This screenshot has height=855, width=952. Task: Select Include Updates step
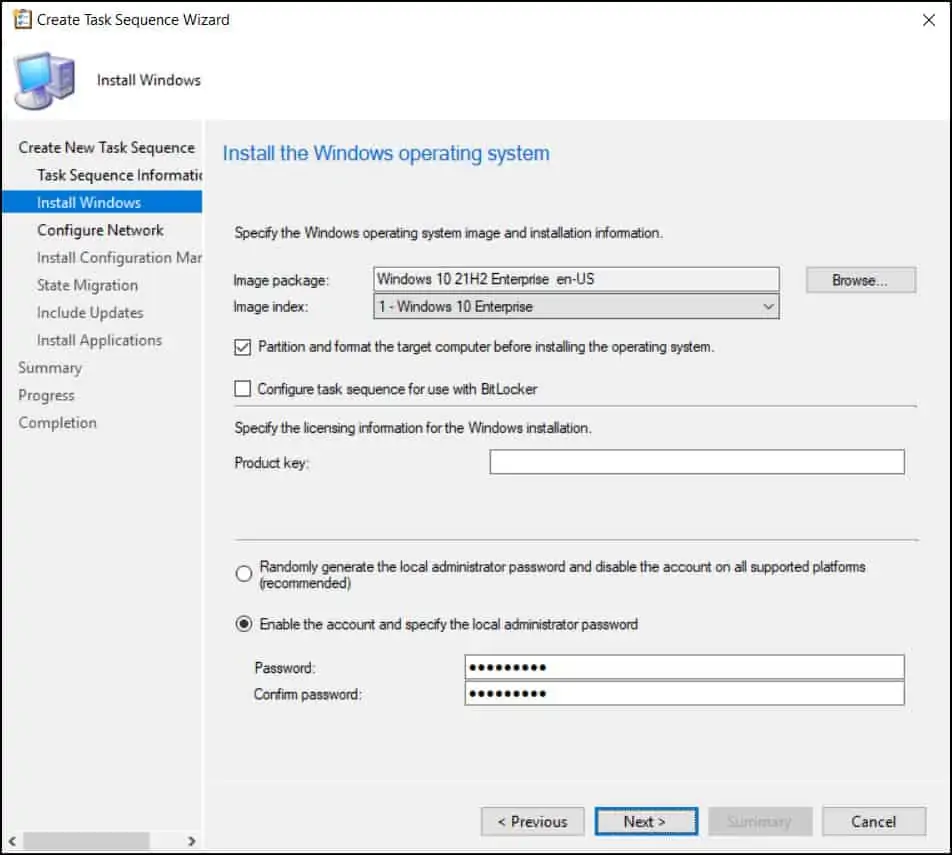(x=90, y=313)
